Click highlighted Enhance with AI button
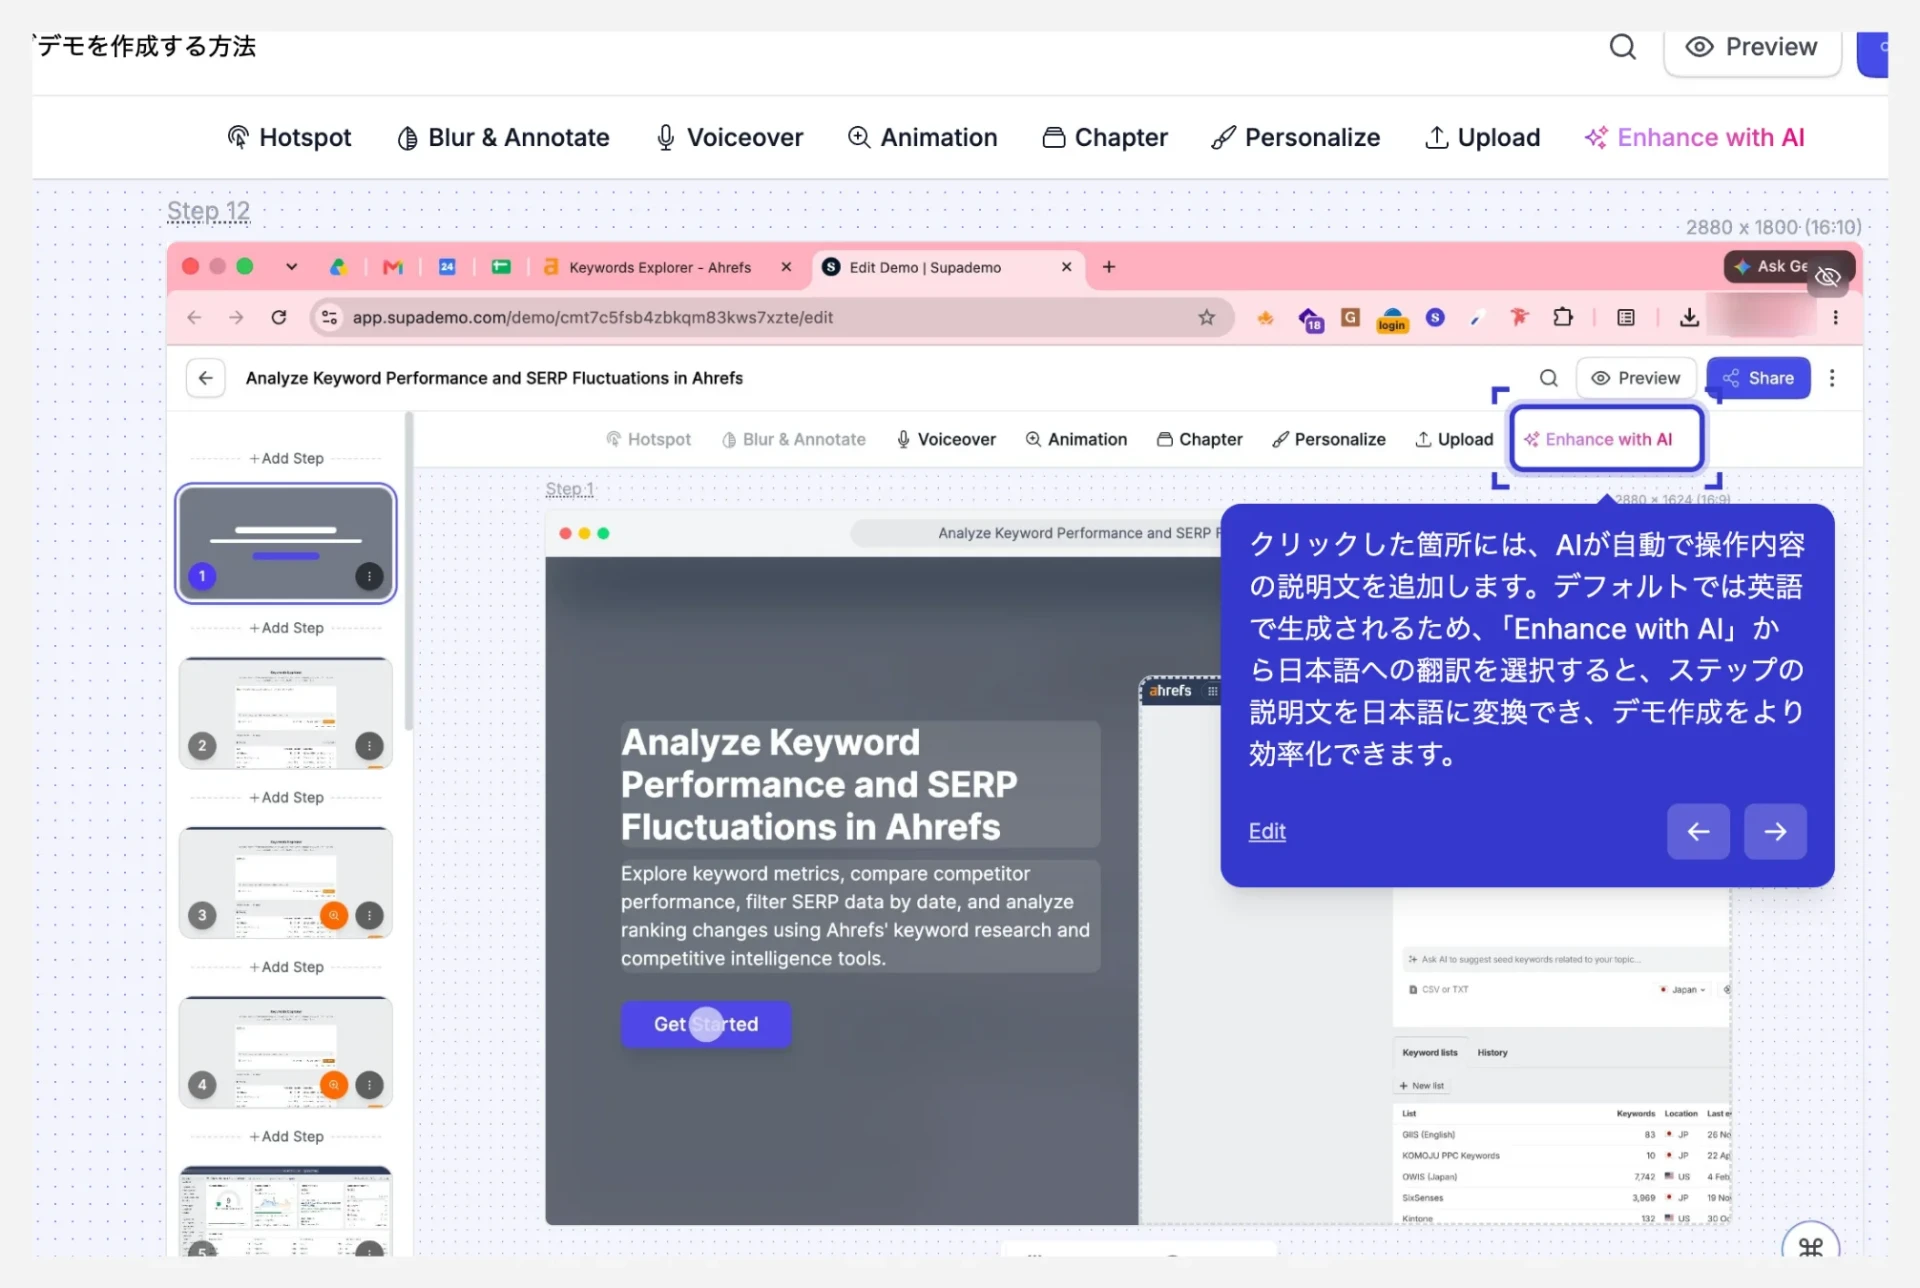The image size is (1920, 1288). 1606,439
